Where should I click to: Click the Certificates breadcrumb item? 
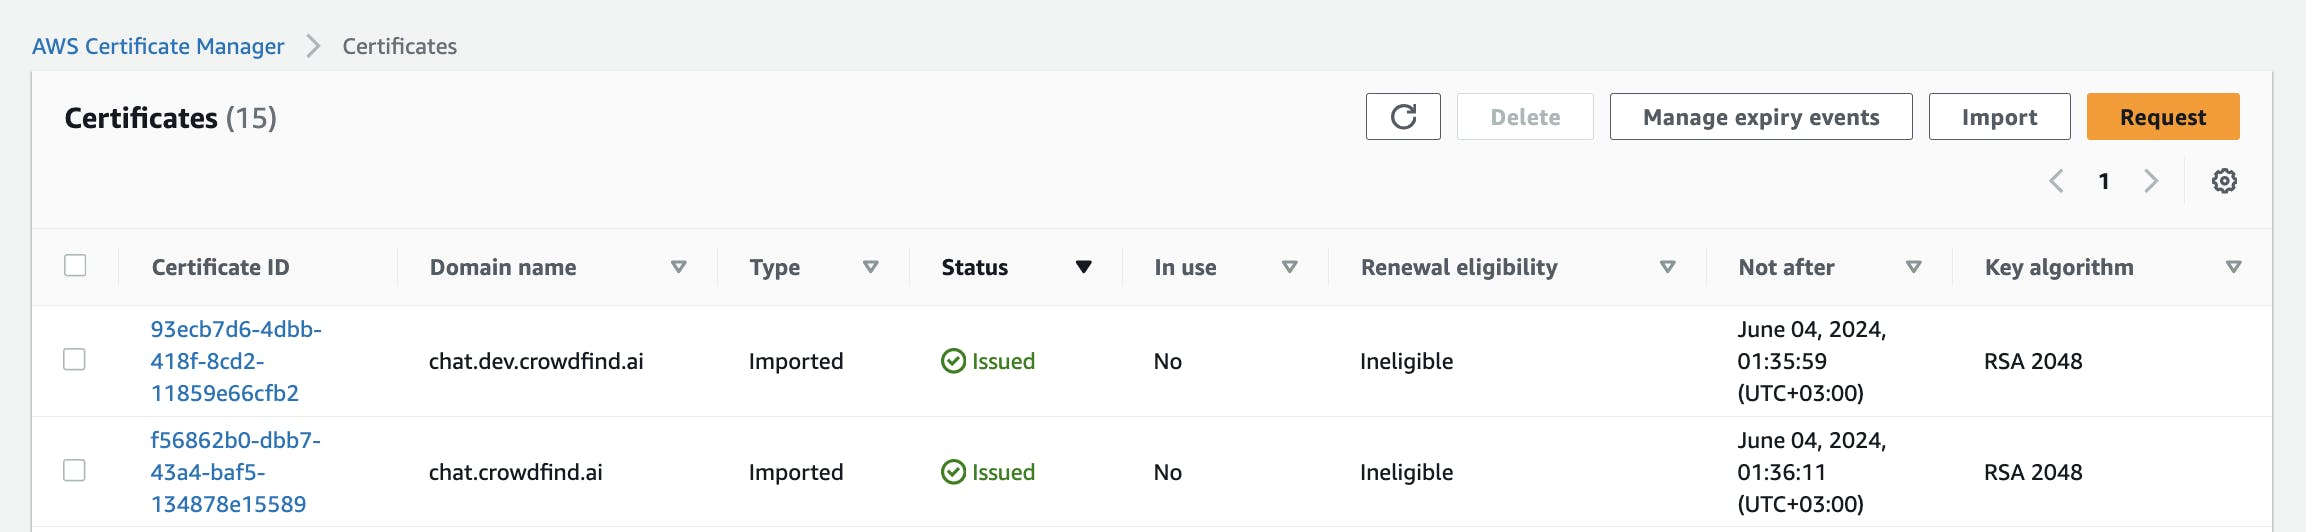pos(399,46)
